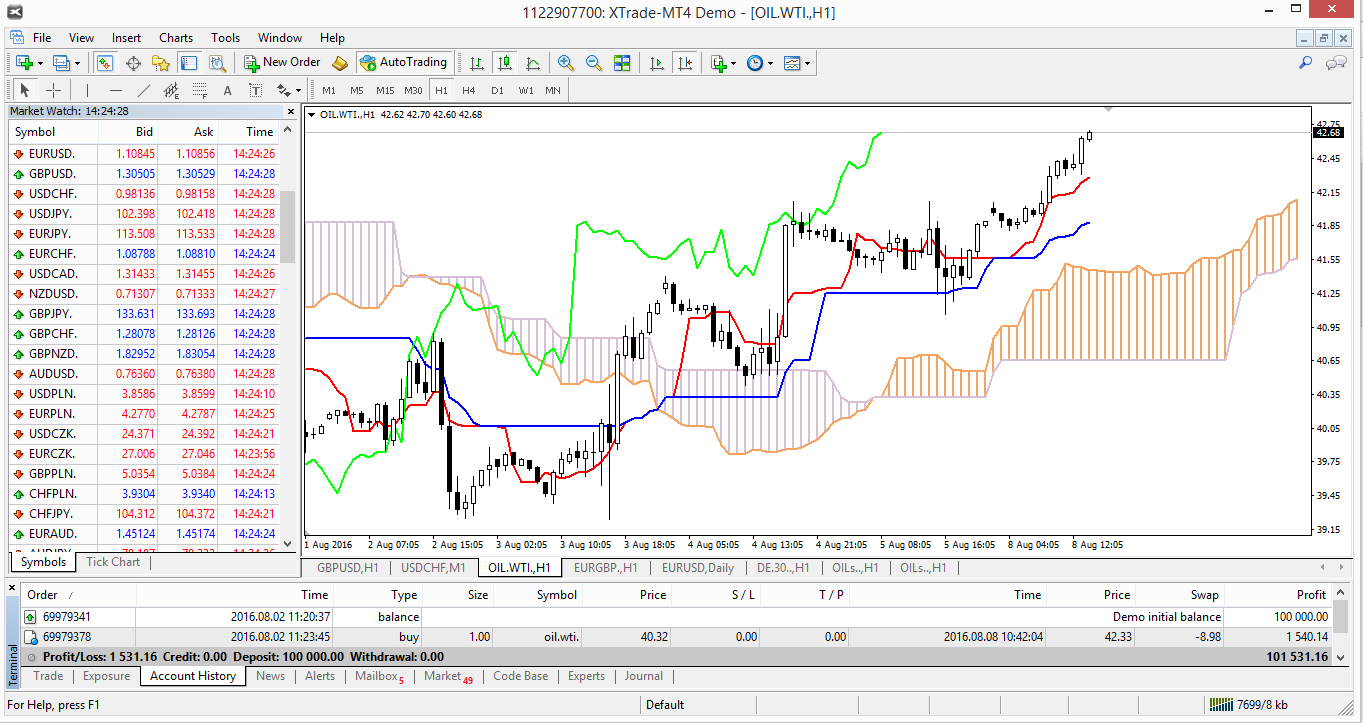Open the indicators list dropdown
The image size is (1363, 723).
click(x=734, y=63)
